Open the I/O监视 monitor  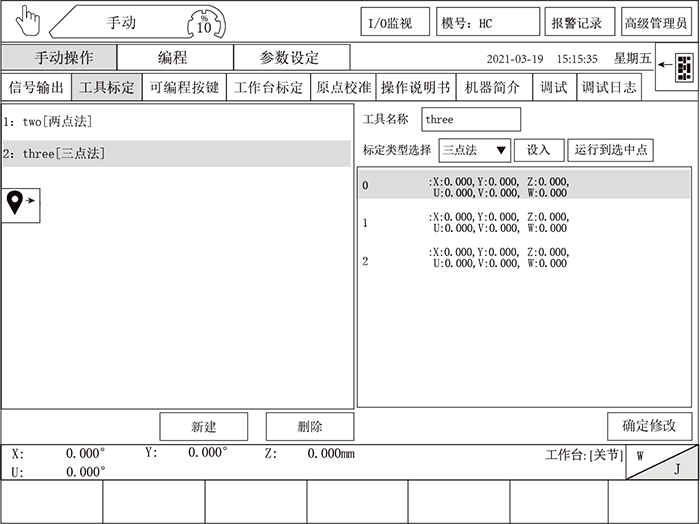click(x=394, y=23)
